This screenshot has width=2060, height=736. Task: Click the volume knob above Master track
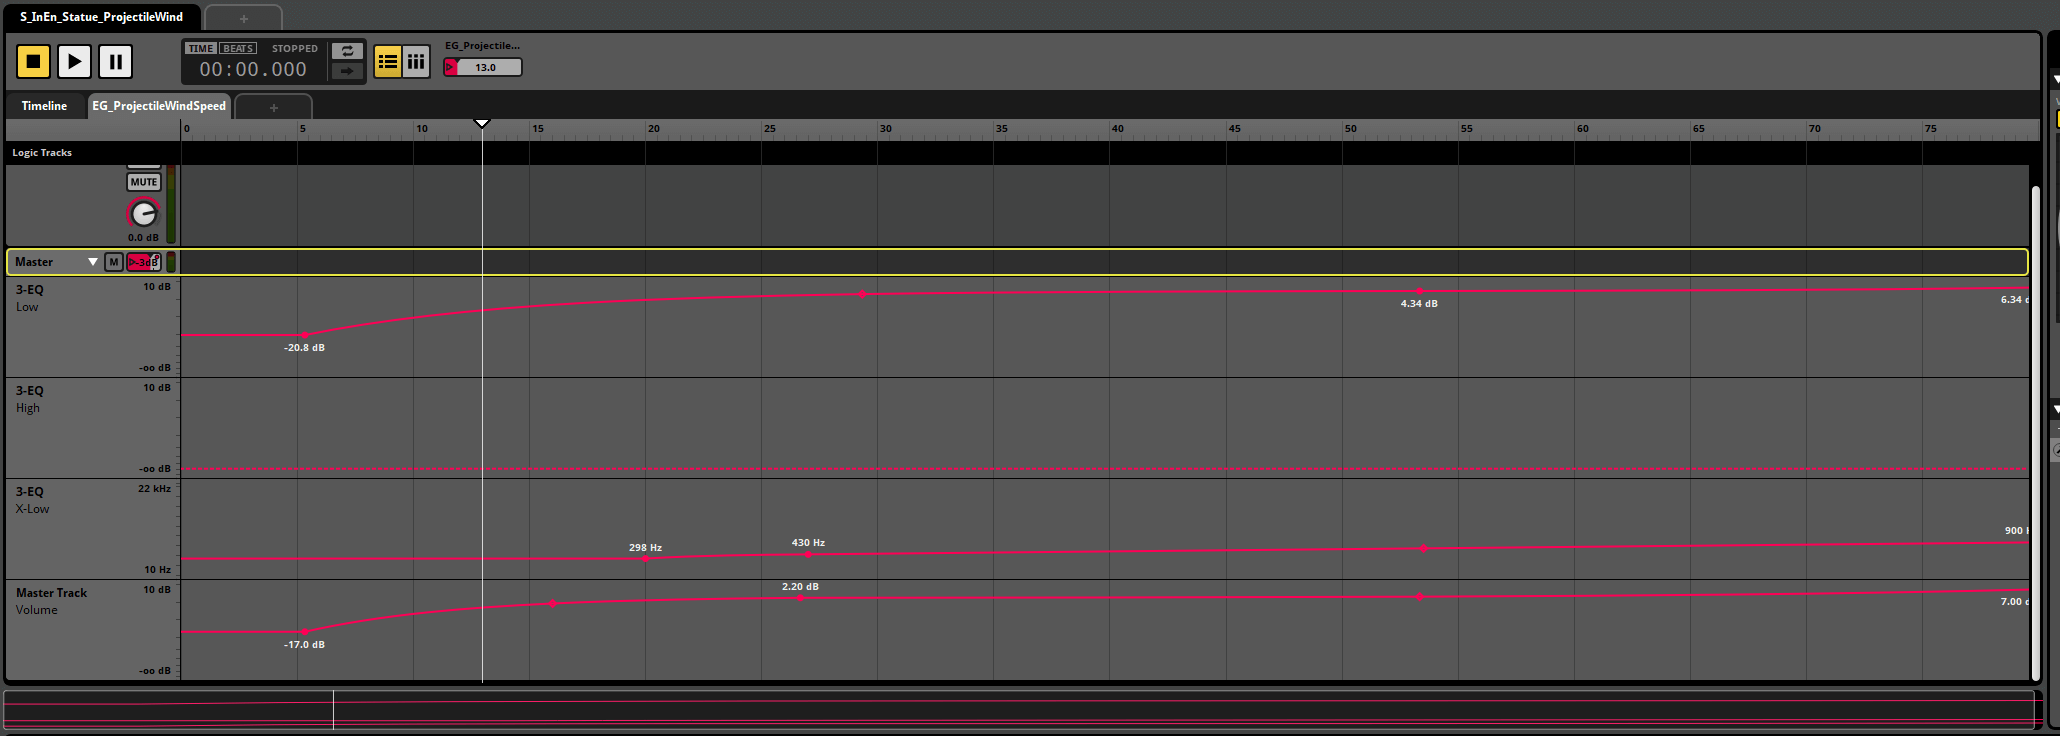[x=143, y=213]
